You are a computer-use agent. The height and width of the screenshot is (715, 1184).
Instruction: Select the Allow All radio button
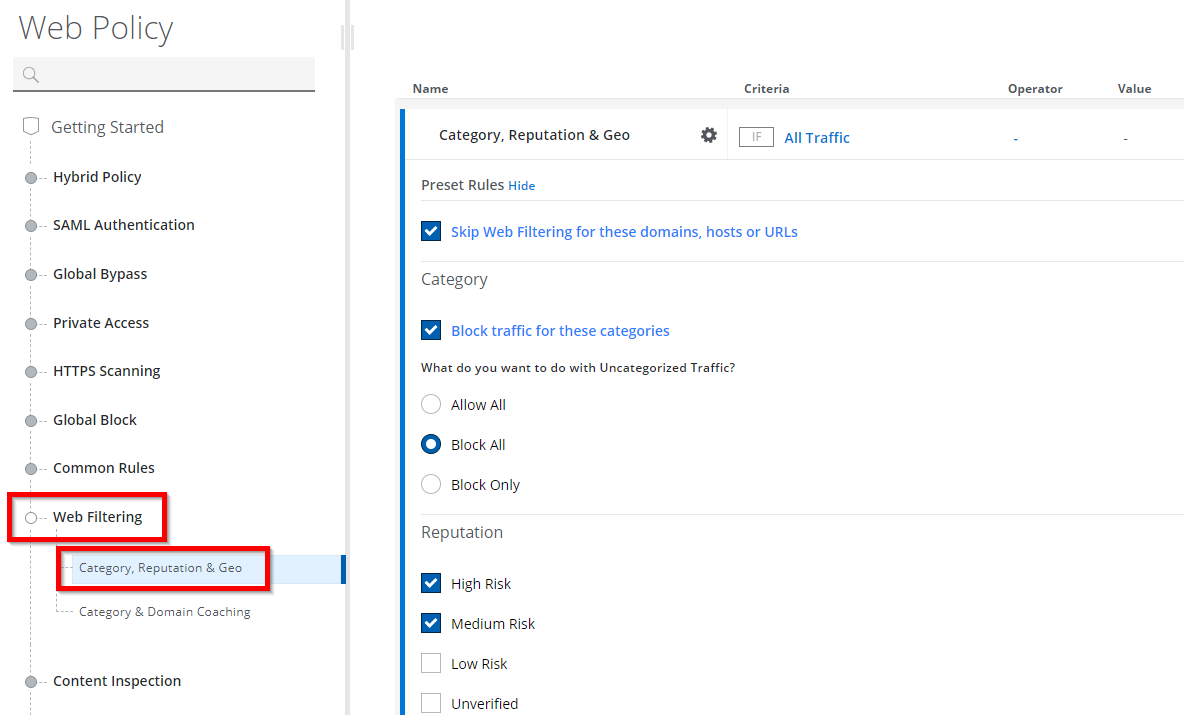coord(431,404)
